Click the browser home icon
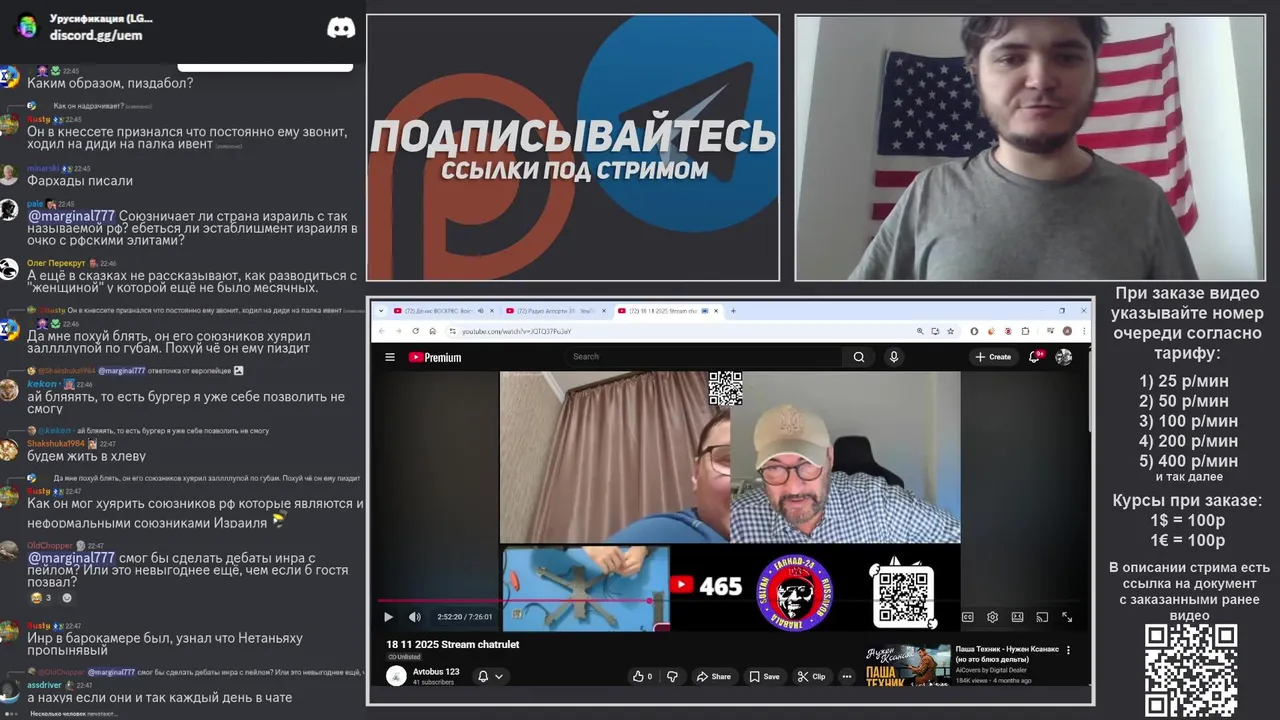 coord(432,331)
